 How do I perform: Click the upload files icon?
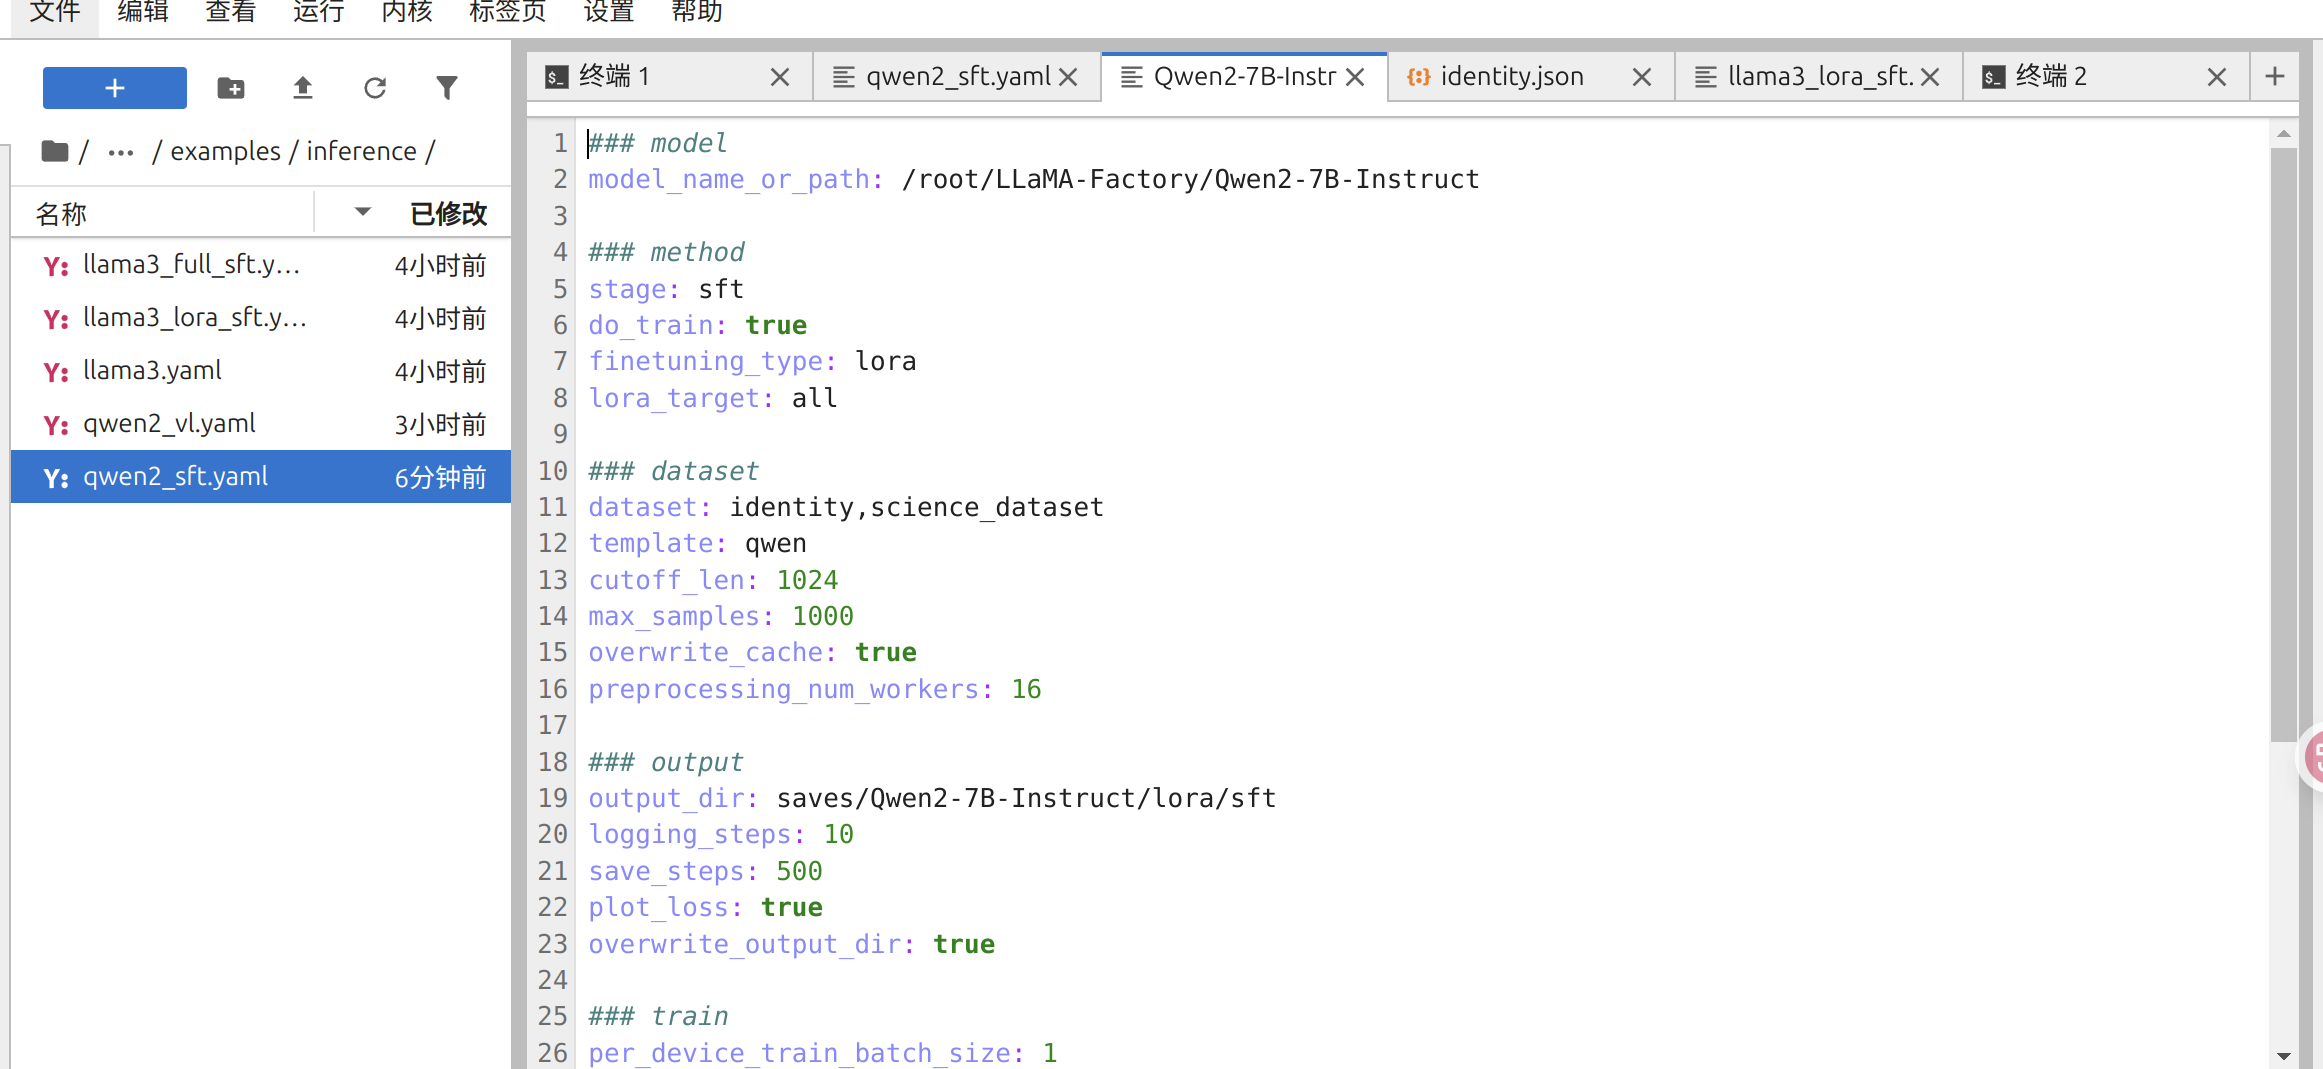tap(302, 88)
